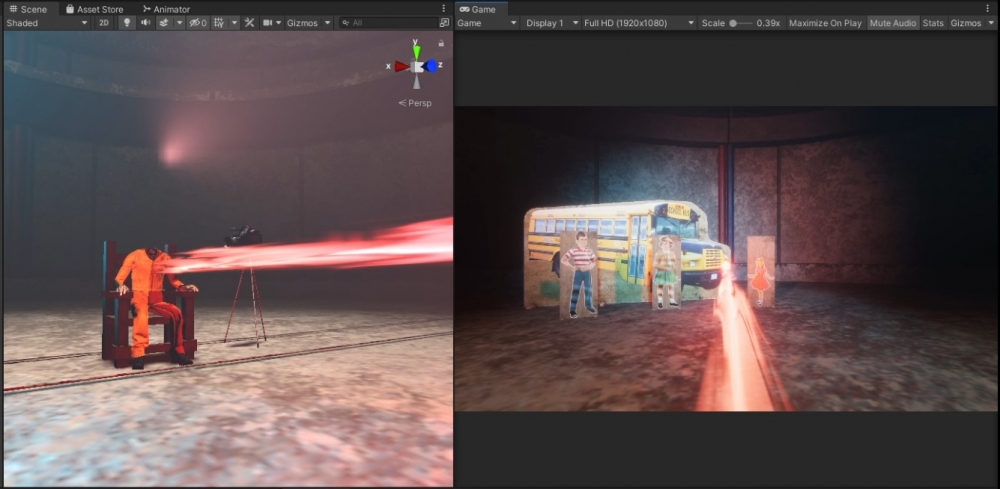Open the component tools wrench icon
This screenshot has width=1000, height=489.
[x=249, y=23]
